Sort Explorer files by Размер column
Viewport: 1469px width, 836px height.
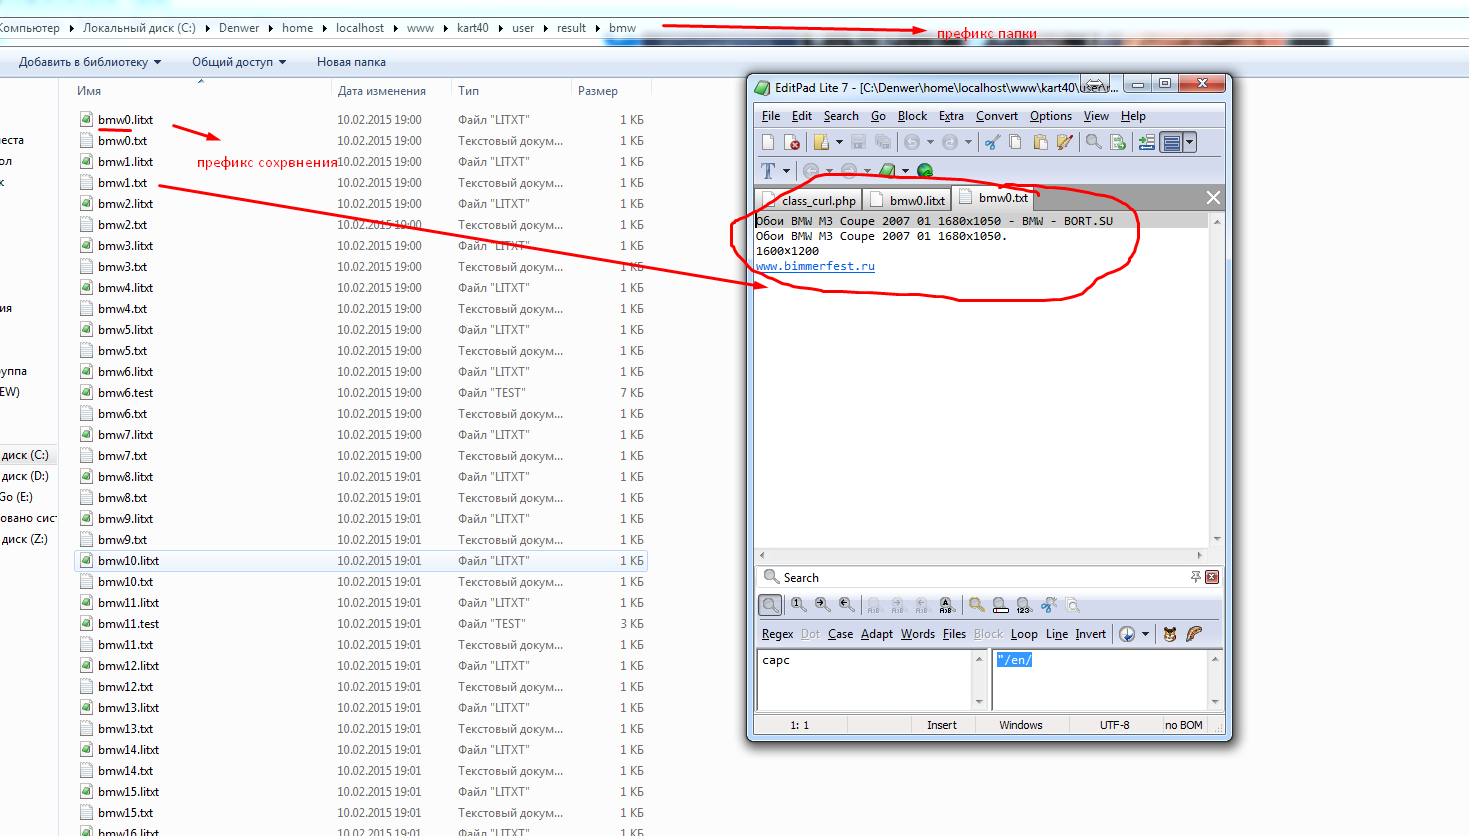coord(598,91)
